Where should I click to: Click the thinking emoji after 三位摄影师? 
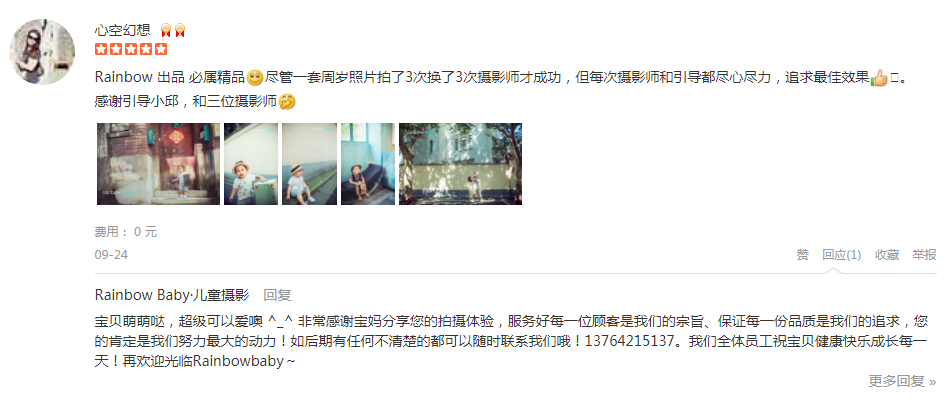(287, 102)
